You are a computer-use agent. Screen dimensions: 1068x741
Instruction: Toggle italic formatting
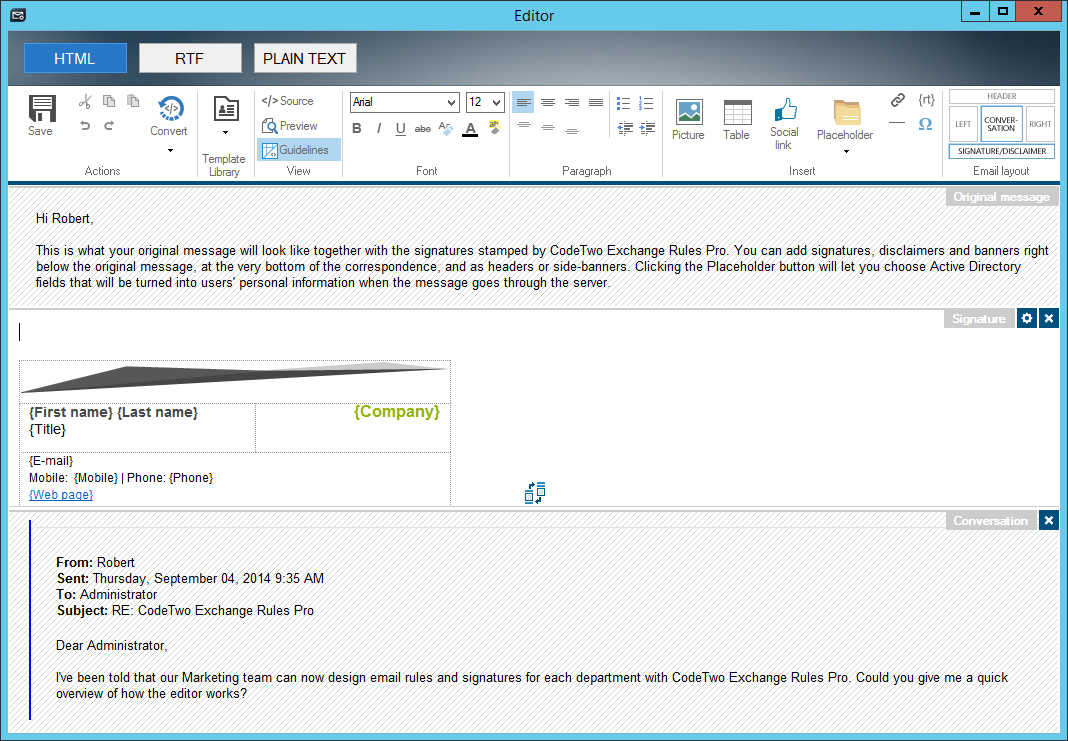pos(379,128)
